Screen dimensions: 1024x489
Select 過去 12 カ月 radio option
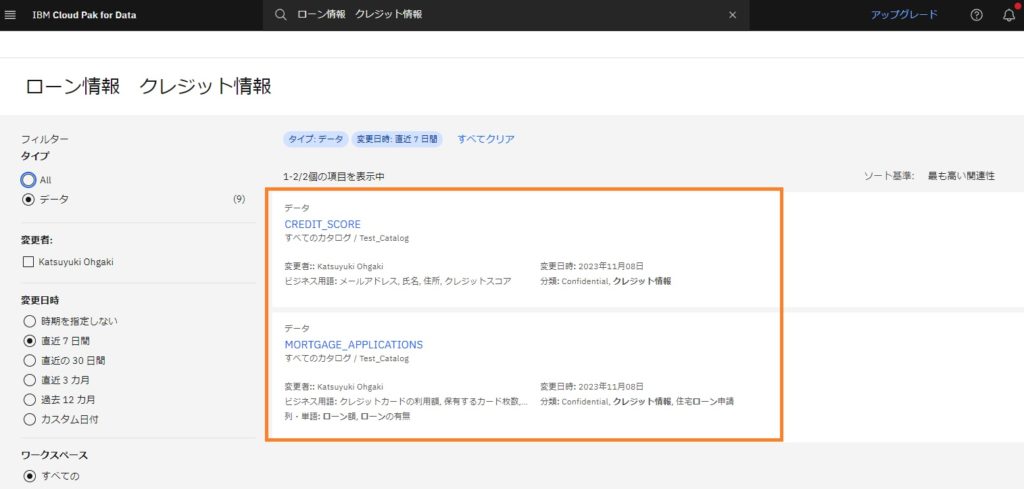click(29, 400)
